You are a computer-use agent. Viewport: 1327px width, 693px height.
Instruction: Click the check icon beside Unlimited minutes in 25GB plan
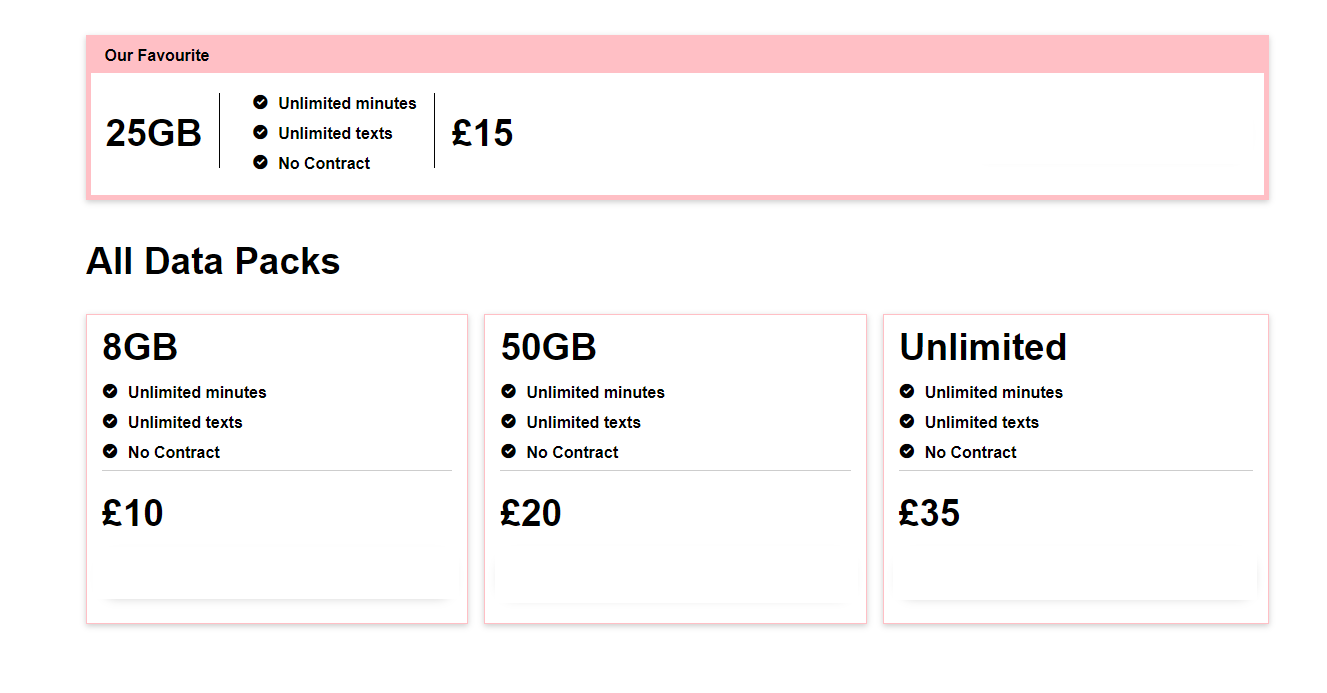click(x=260, y=102)
